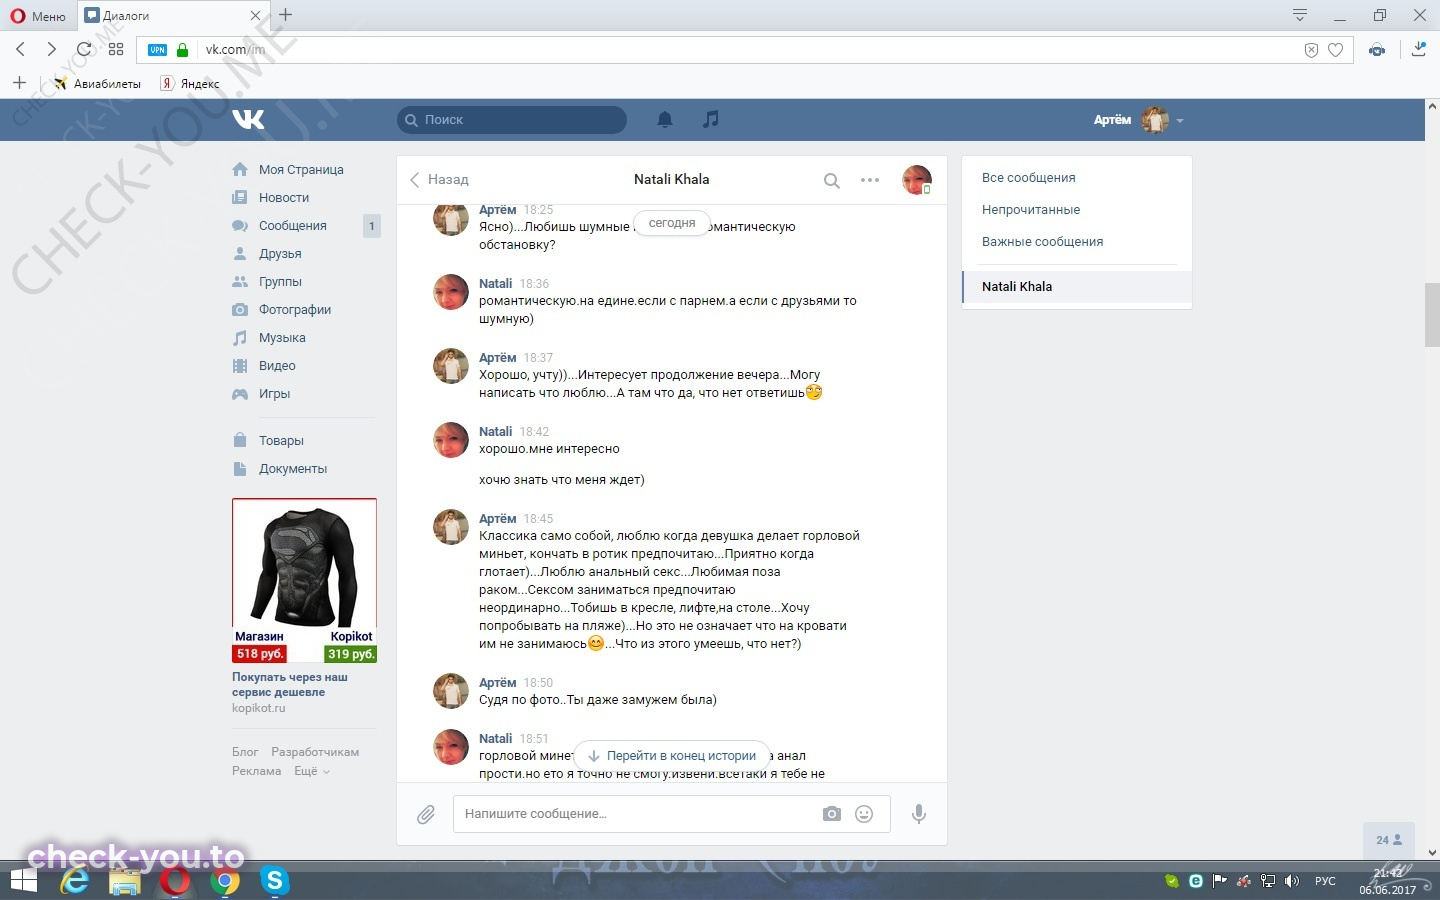Click the VK logo
This screenshot has height=900, width=1440.
tap(248, 119)
